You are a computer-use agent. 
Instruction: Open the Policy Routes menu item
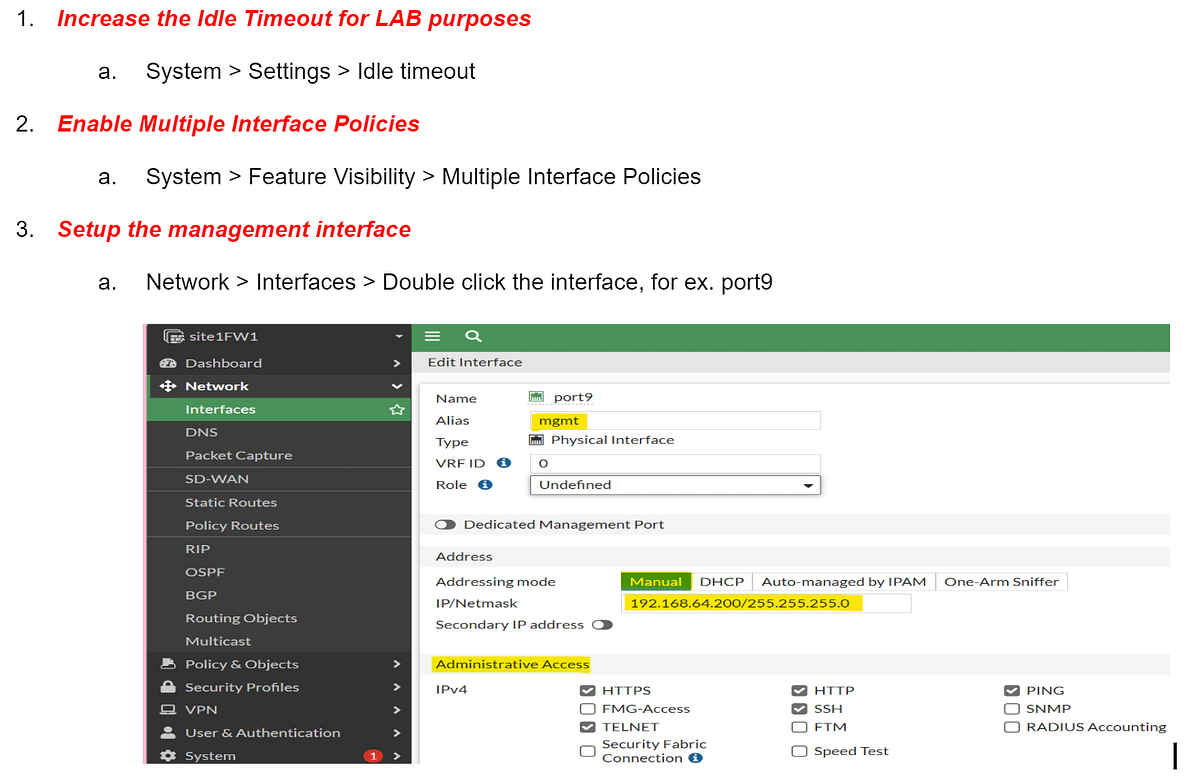[279, 525]
